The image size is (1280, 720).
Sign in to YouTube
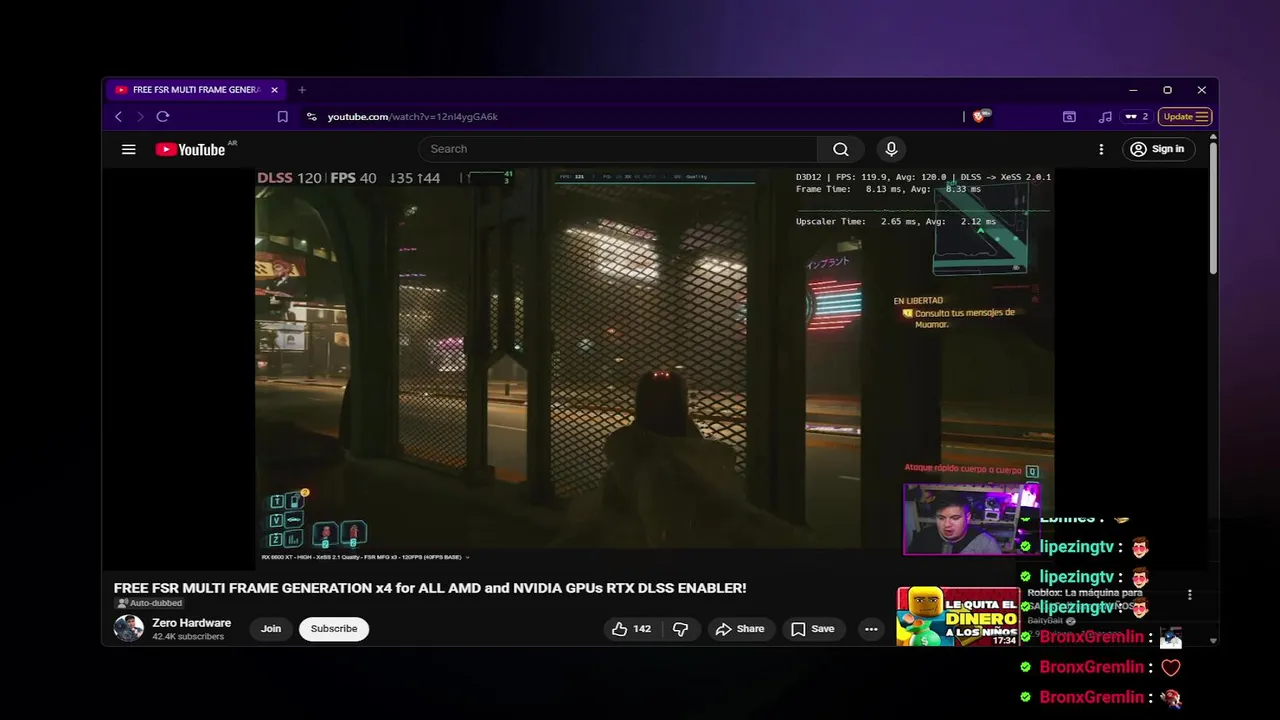tap(1157, 149)
